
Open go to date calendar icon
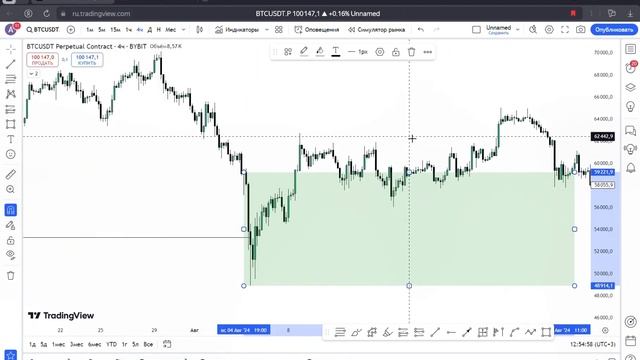coord(167,344)
